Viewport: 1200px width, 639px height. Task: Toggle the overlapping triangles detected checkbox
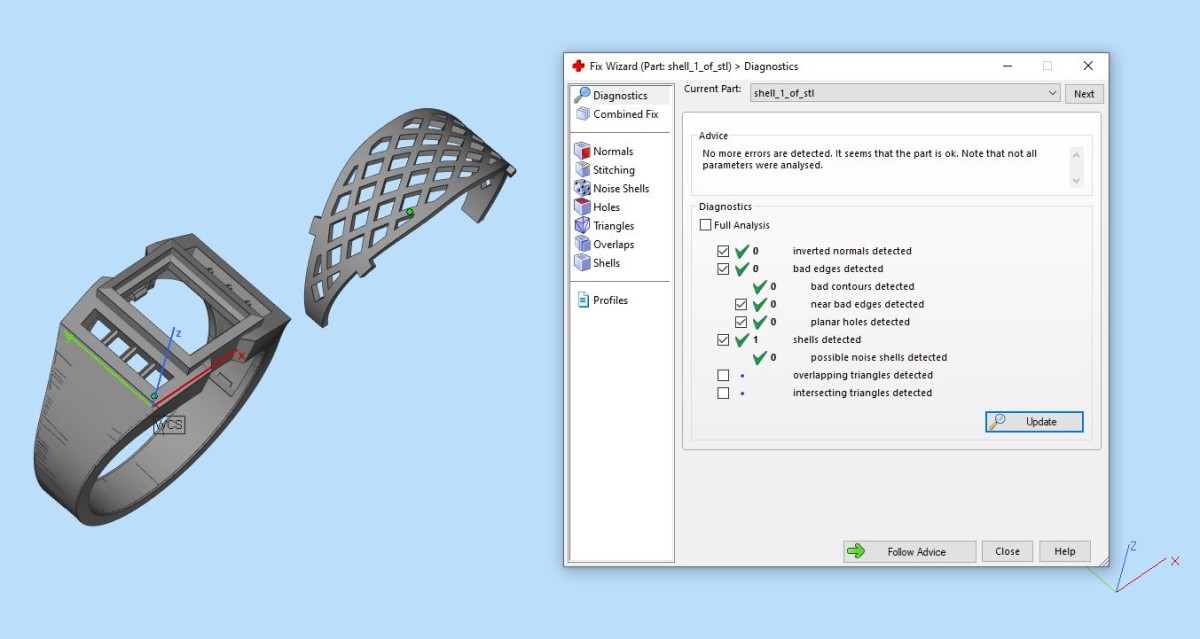(723, 375)
